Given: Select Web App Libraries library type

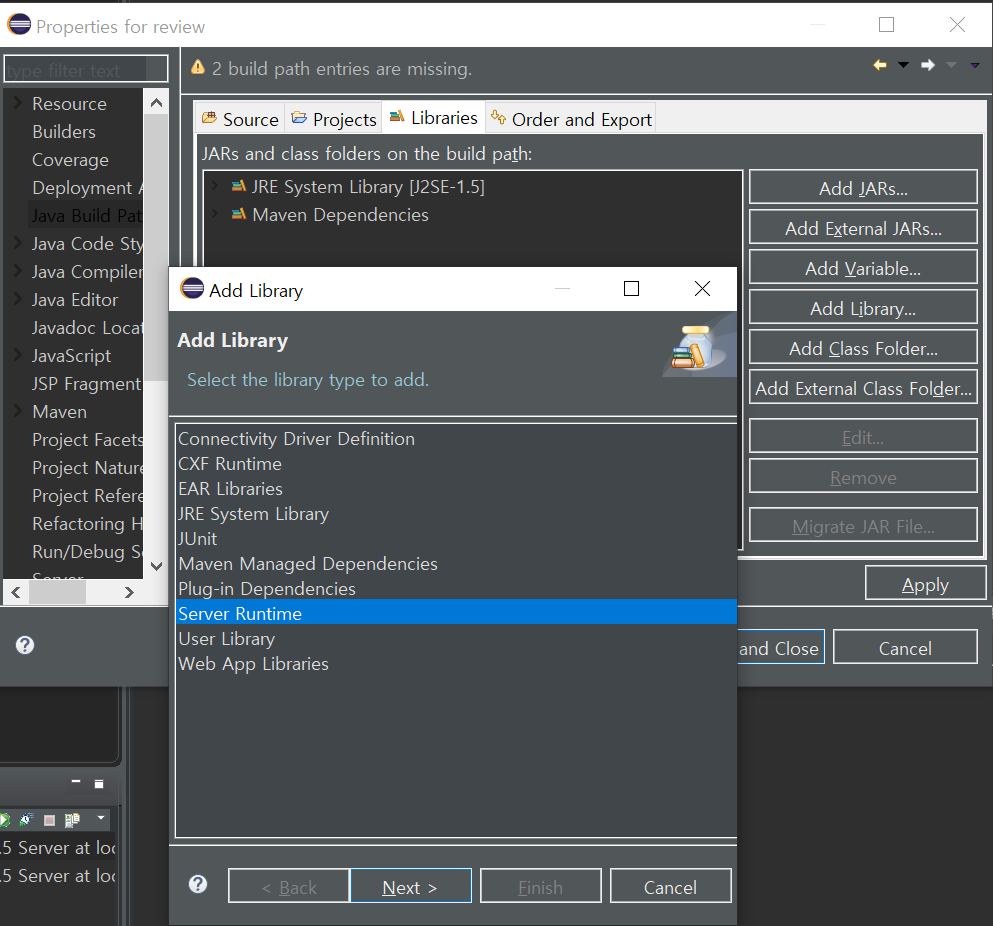Looking at the screenshot, I should pyautogui.click(x=456, y=663).
